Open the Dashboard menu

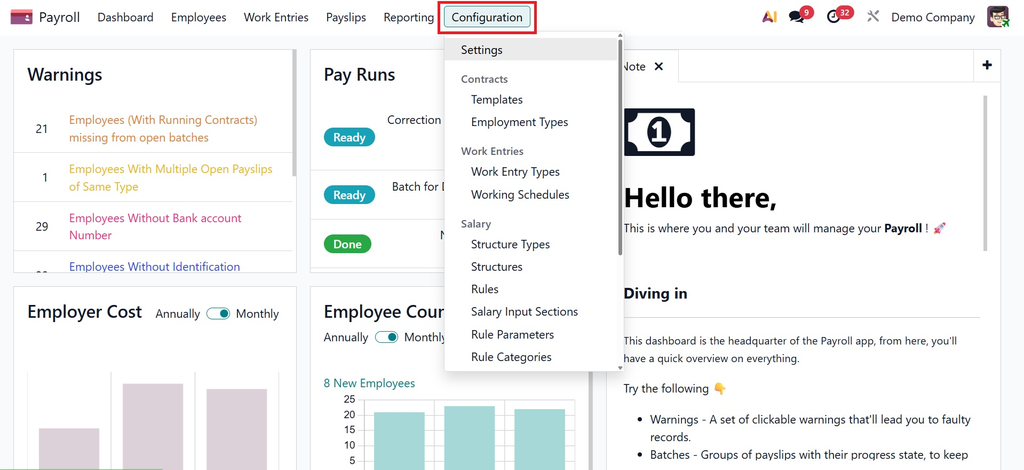(125, 18)
